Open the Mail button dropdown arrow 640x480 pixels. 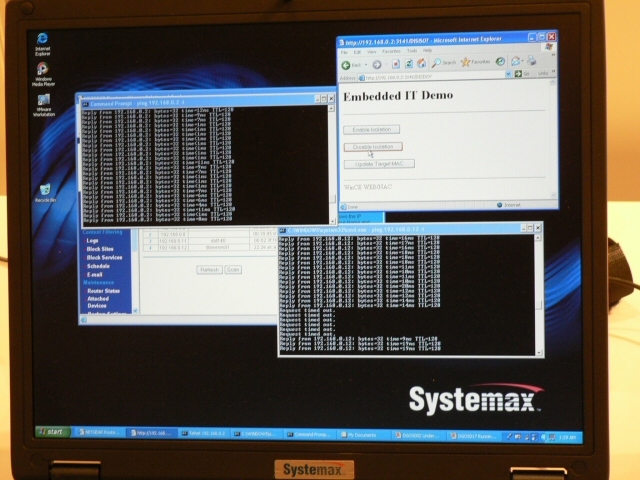click(523, 61)
